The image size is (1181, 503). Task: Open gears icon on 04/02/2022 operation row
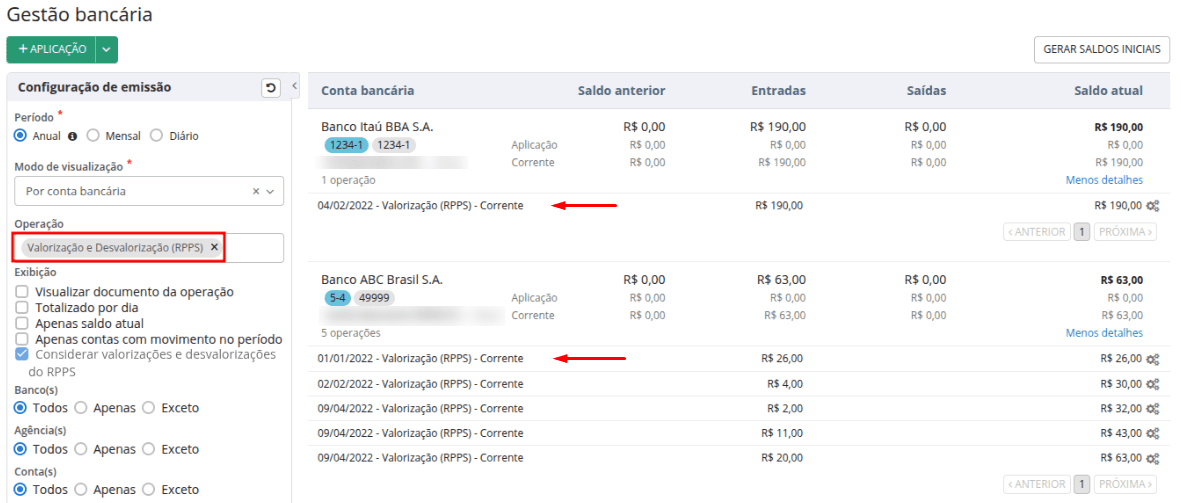pyautogui.click(x=1152, y=206)
